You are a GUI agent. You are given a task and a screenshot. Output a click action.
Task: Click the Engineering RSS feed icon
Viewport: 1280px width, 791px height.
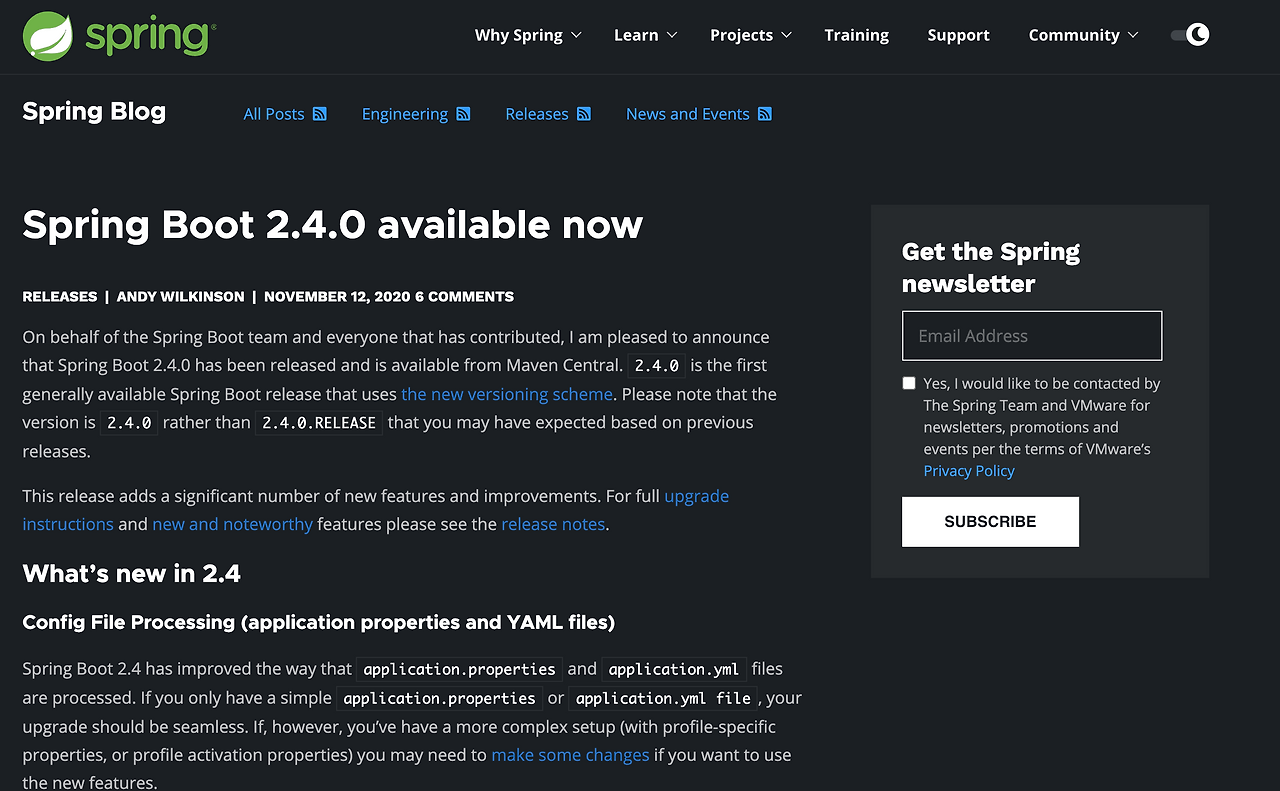(462, 113)
